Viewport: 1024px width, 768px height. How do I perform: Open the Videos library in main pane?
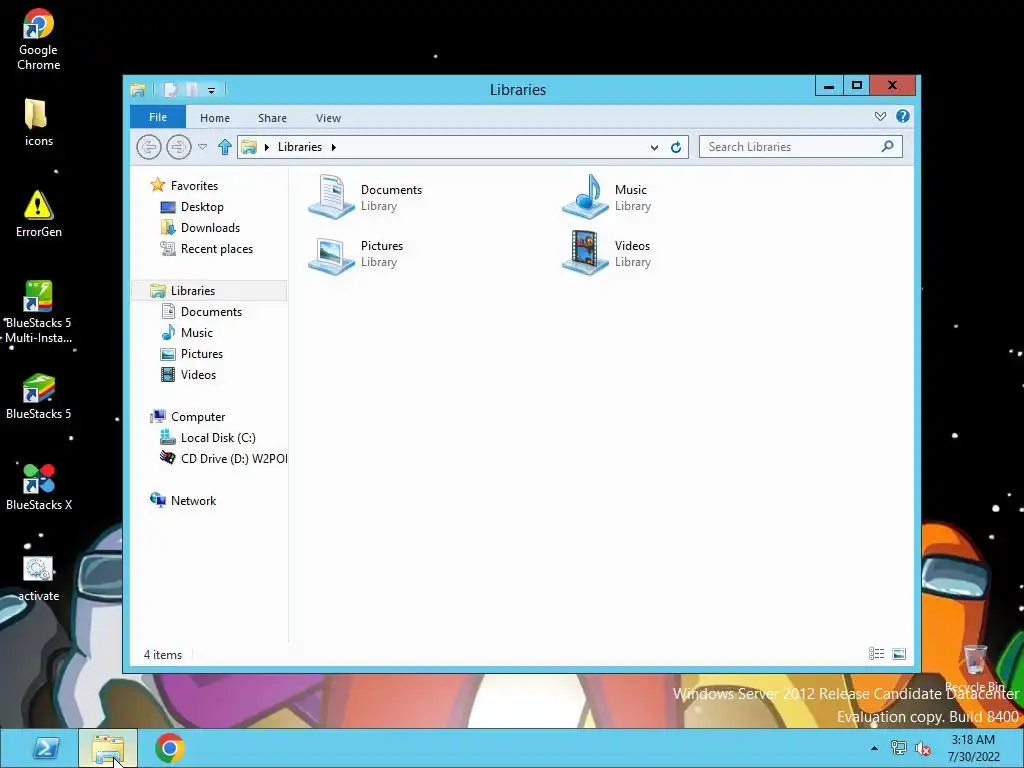tap(607, 253)
